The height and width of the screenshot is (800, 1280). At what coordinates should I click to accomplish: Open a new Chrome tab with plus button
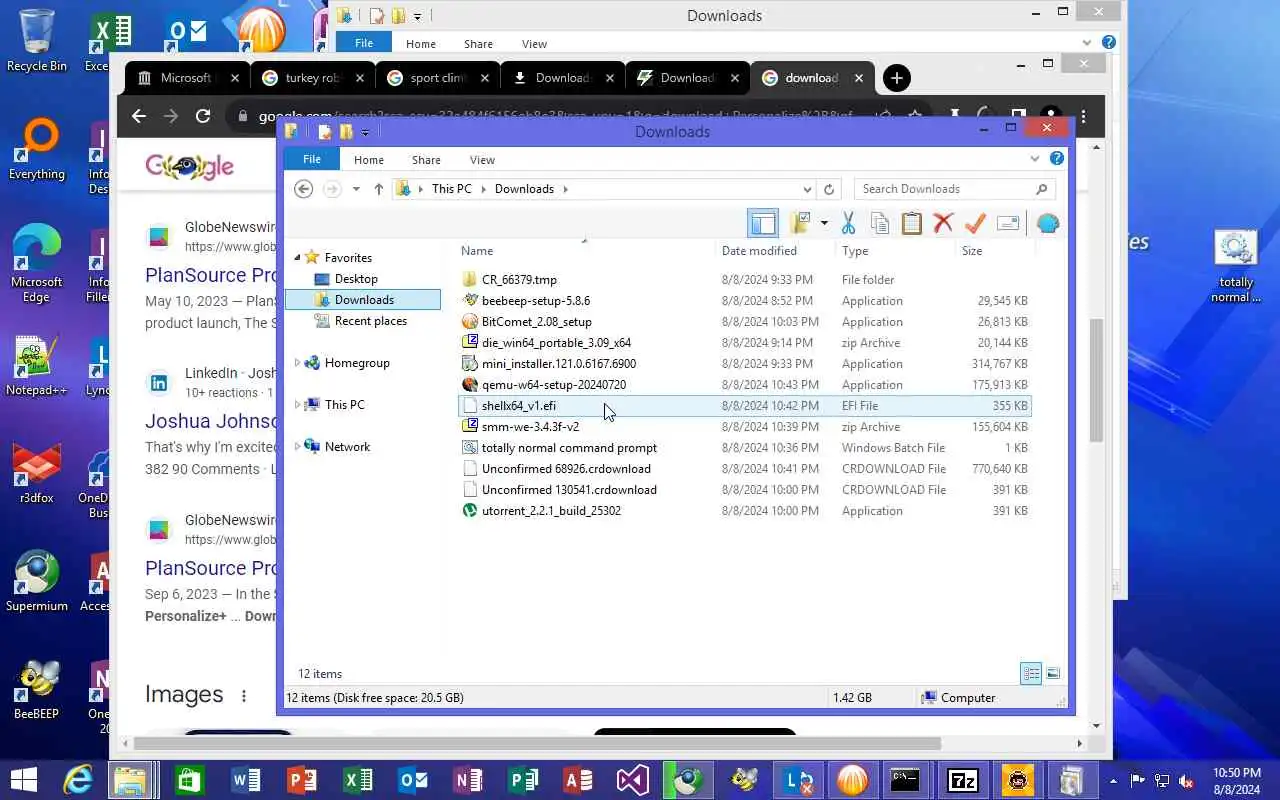click(x=897, y=78)
